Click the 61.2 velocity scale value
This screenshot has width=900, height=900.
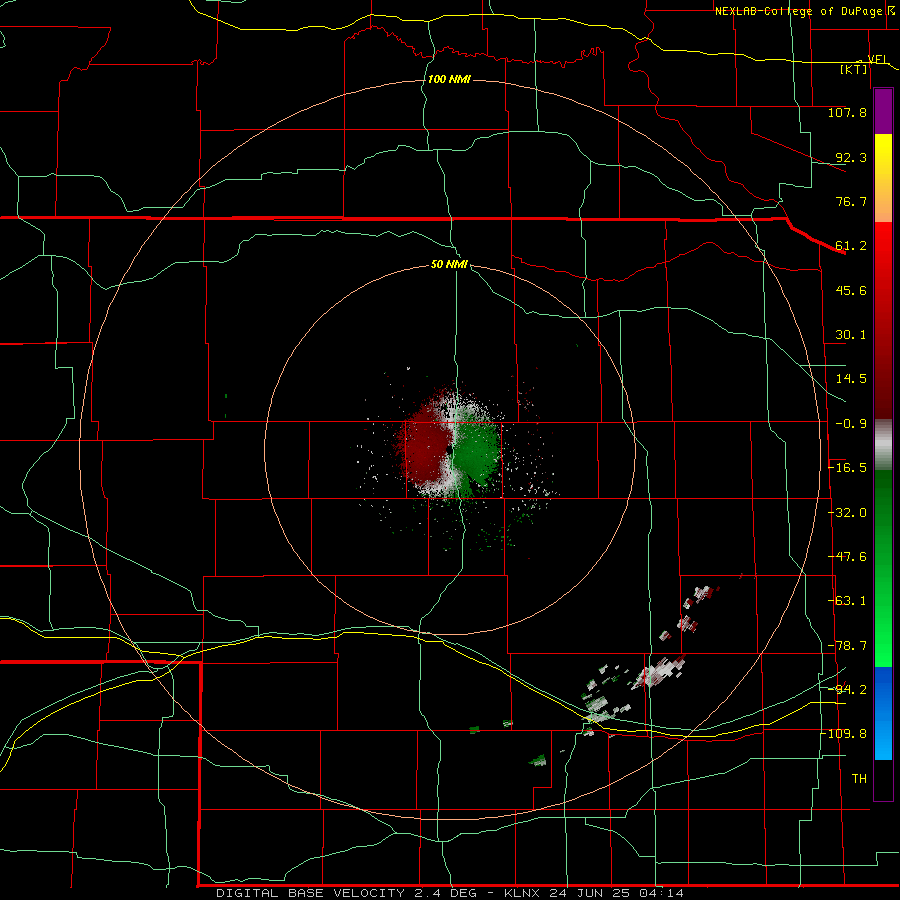(851, 246)
